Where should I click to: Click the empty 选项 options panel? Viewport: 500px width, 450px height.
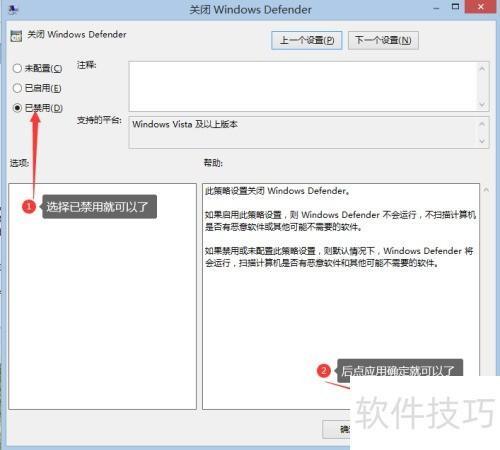(x=103, y=296)
